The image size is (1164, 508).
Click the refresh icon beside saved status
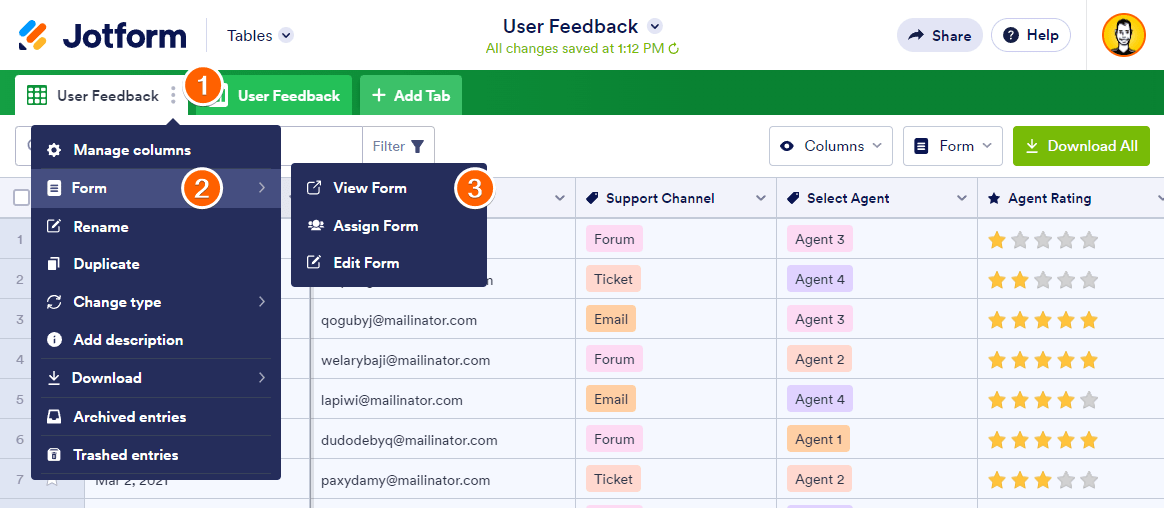pos(674,49)
